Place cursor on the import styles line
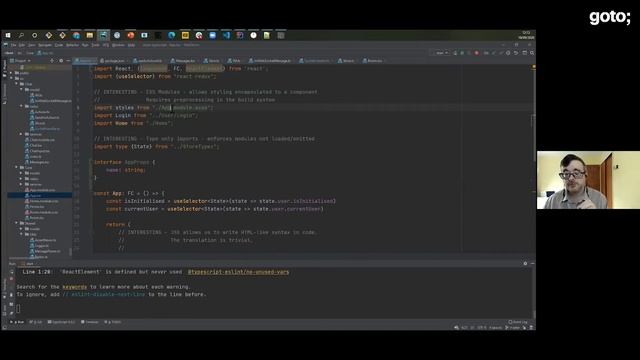The height and width of the screenshot is (360, 640). (153, 108)
